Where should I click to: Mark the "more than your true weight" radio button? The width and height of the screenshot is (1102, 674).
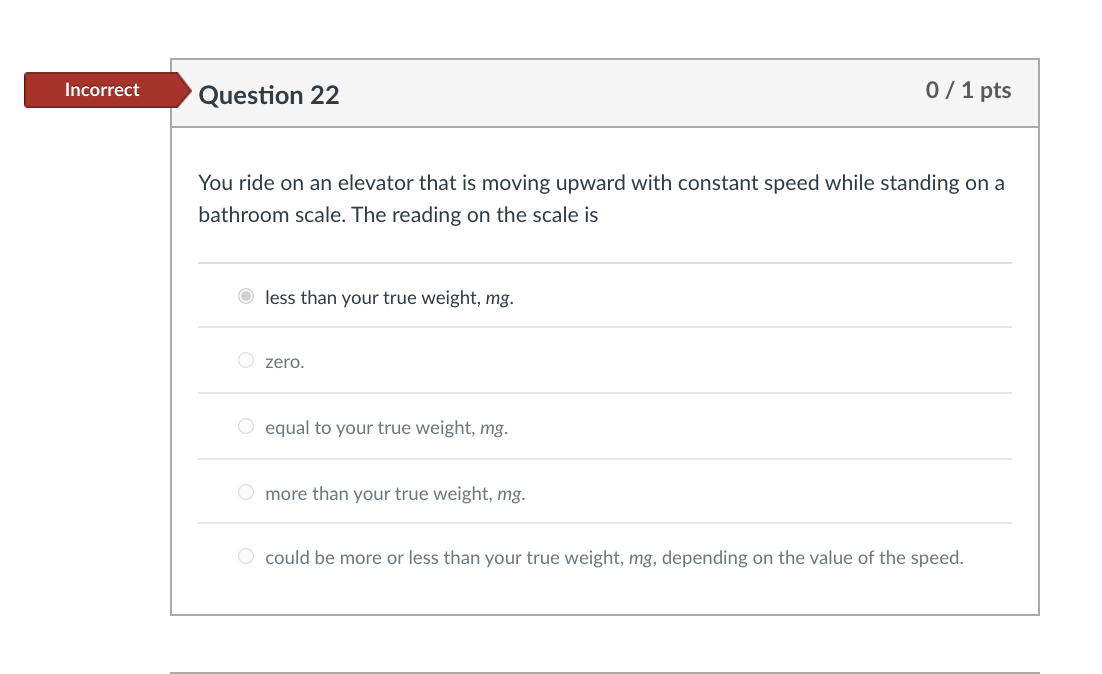(x=246, y=492)
